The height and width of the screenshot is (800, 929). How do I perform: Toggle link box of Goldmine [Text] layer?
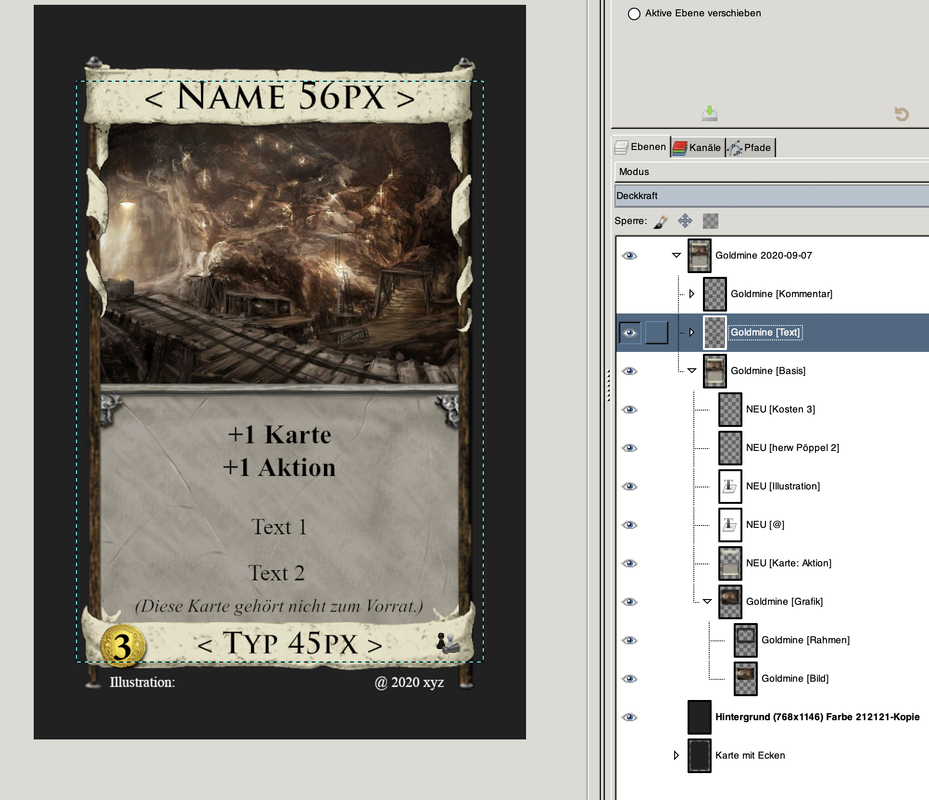(x=656, y=332)
